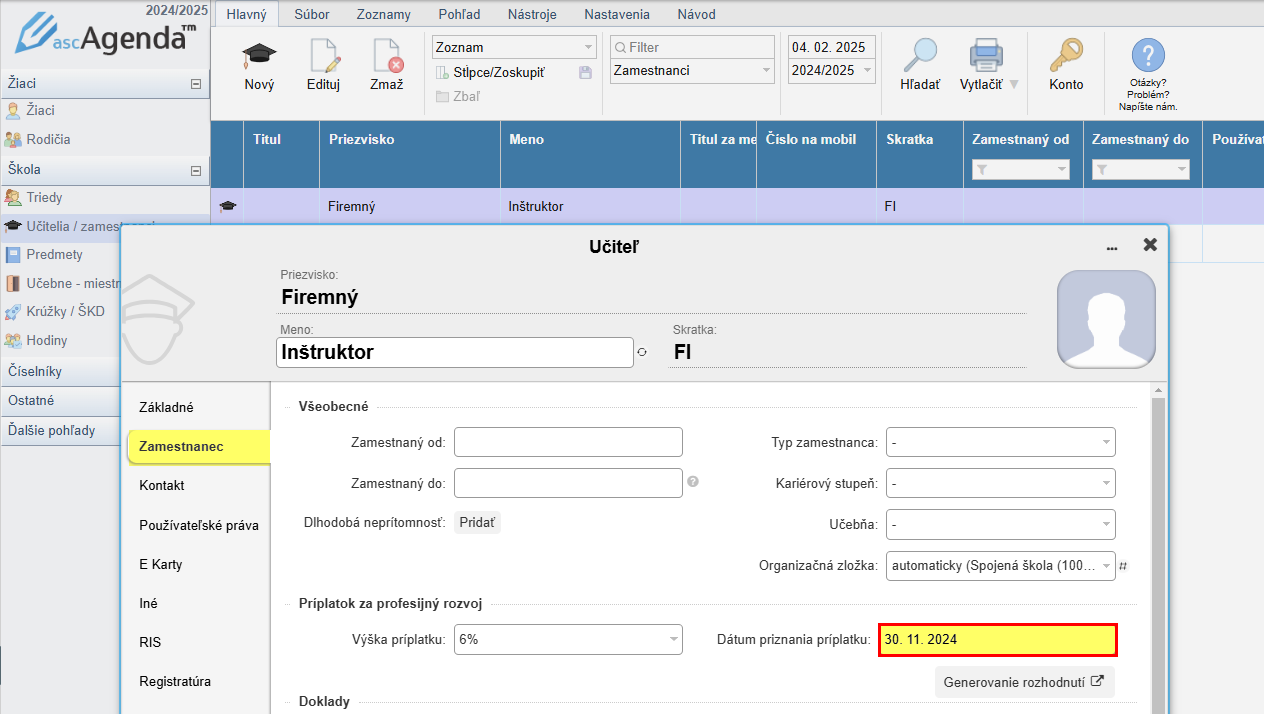Screen dimensions: 1264x714
Task: Click the save view floppy disk icon
Action: click(x=586, y=73)
